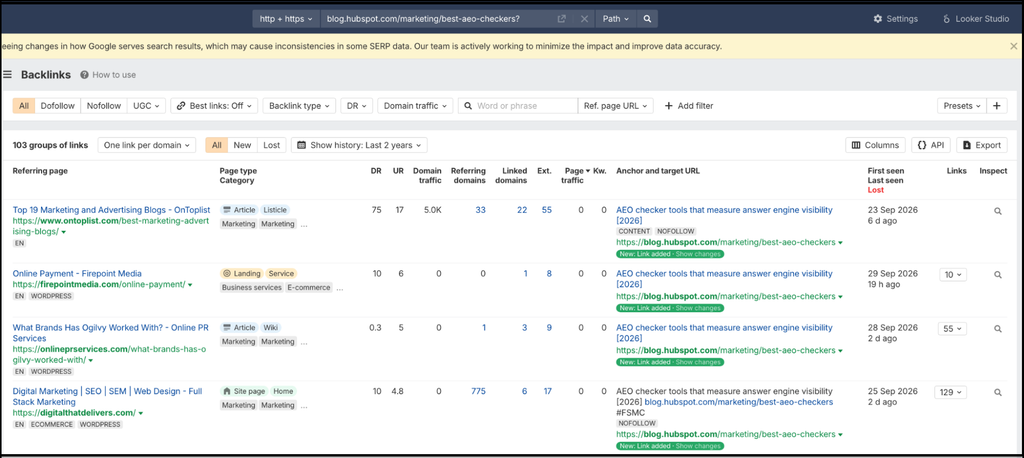The width and height of the screenshot is (1024, 458).
Task: Inspect the Online PR Services row
Action: coord(998,329)
